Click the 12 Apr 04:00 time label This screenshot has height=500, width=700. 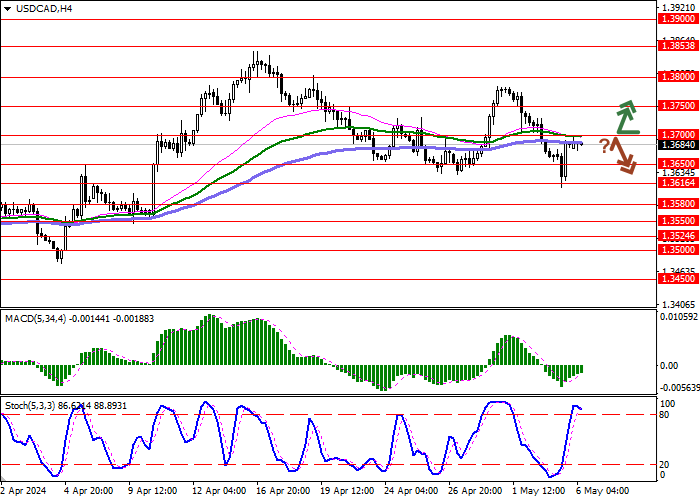coord(219,490)
